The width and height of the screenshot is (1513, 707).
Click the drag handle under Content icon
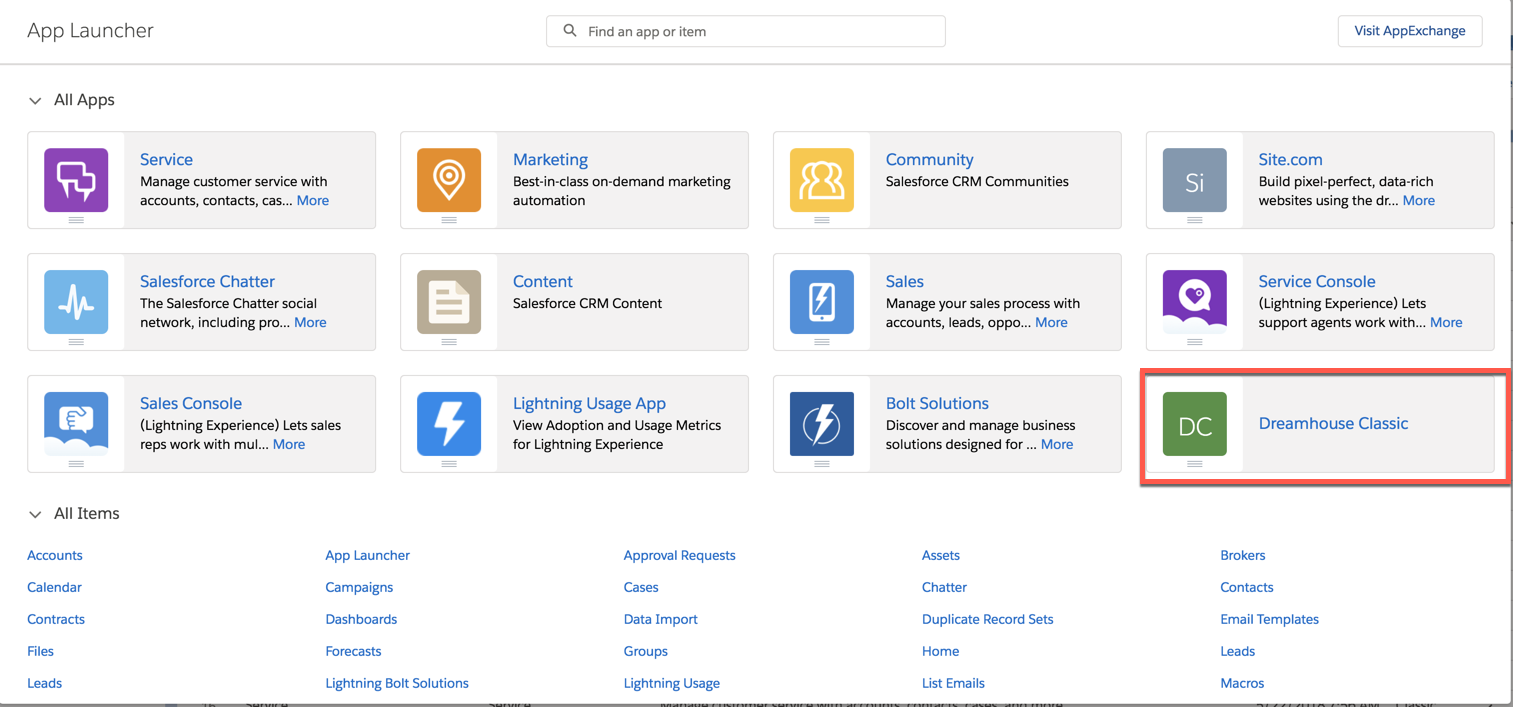click(449, 342)
